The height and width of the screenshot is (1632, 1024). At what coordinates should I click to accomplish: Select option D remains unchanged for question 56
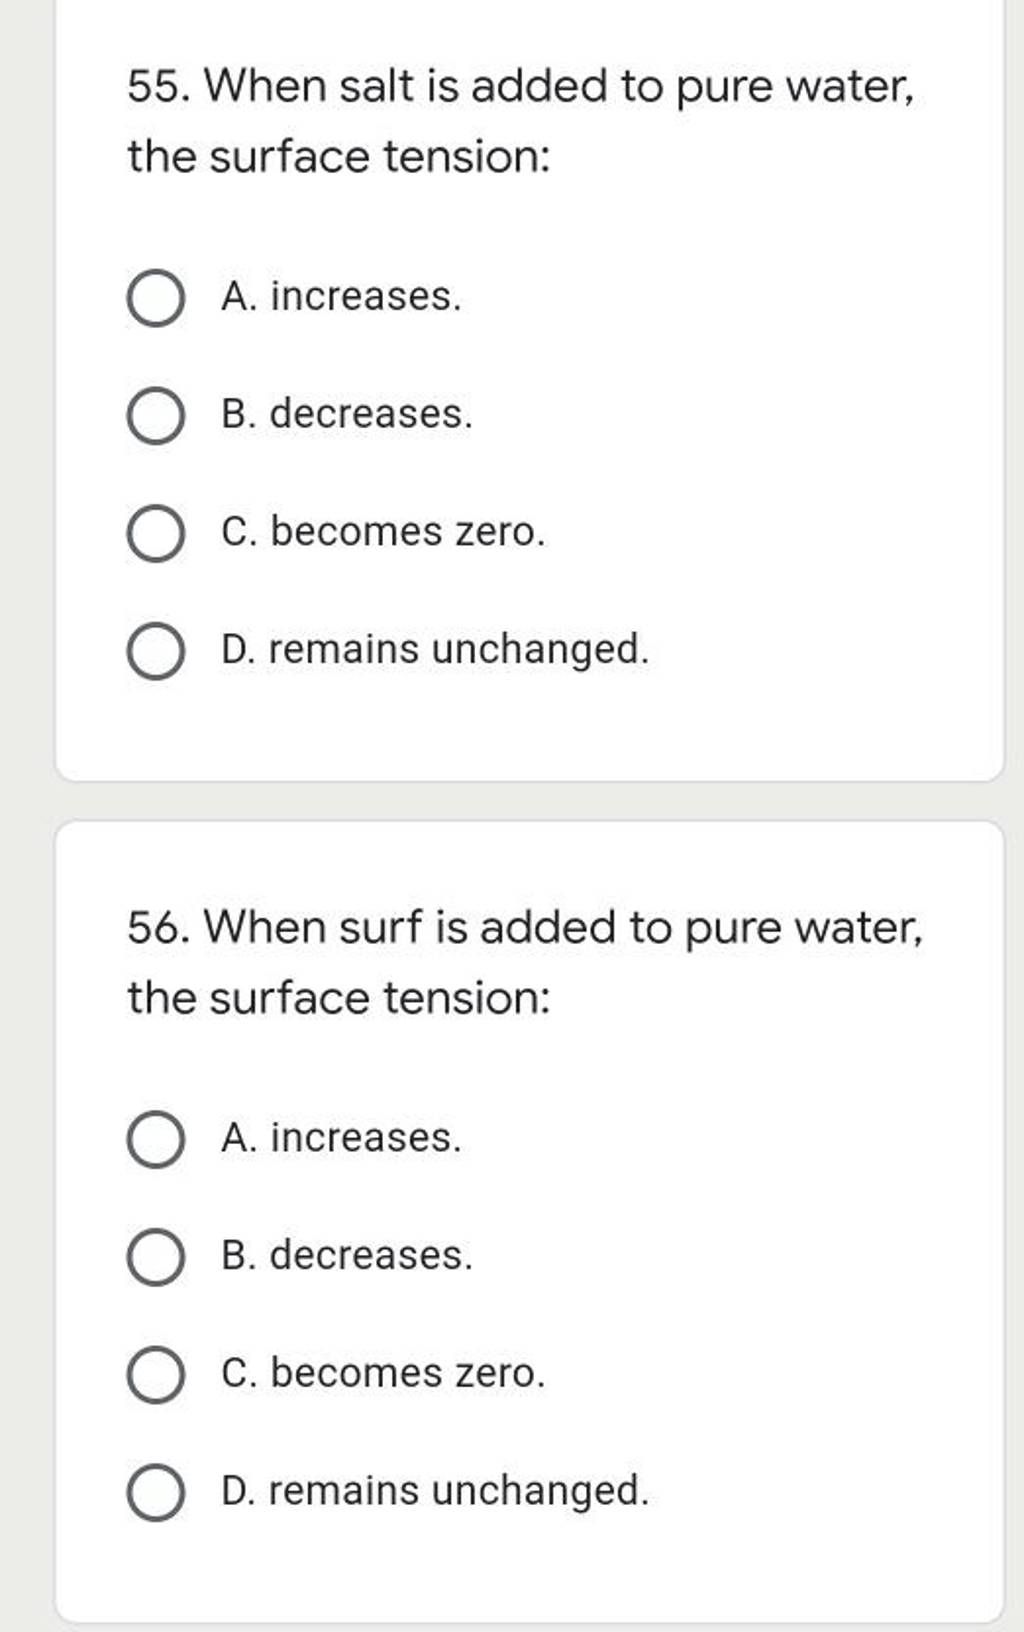[x=155, y=1490]
